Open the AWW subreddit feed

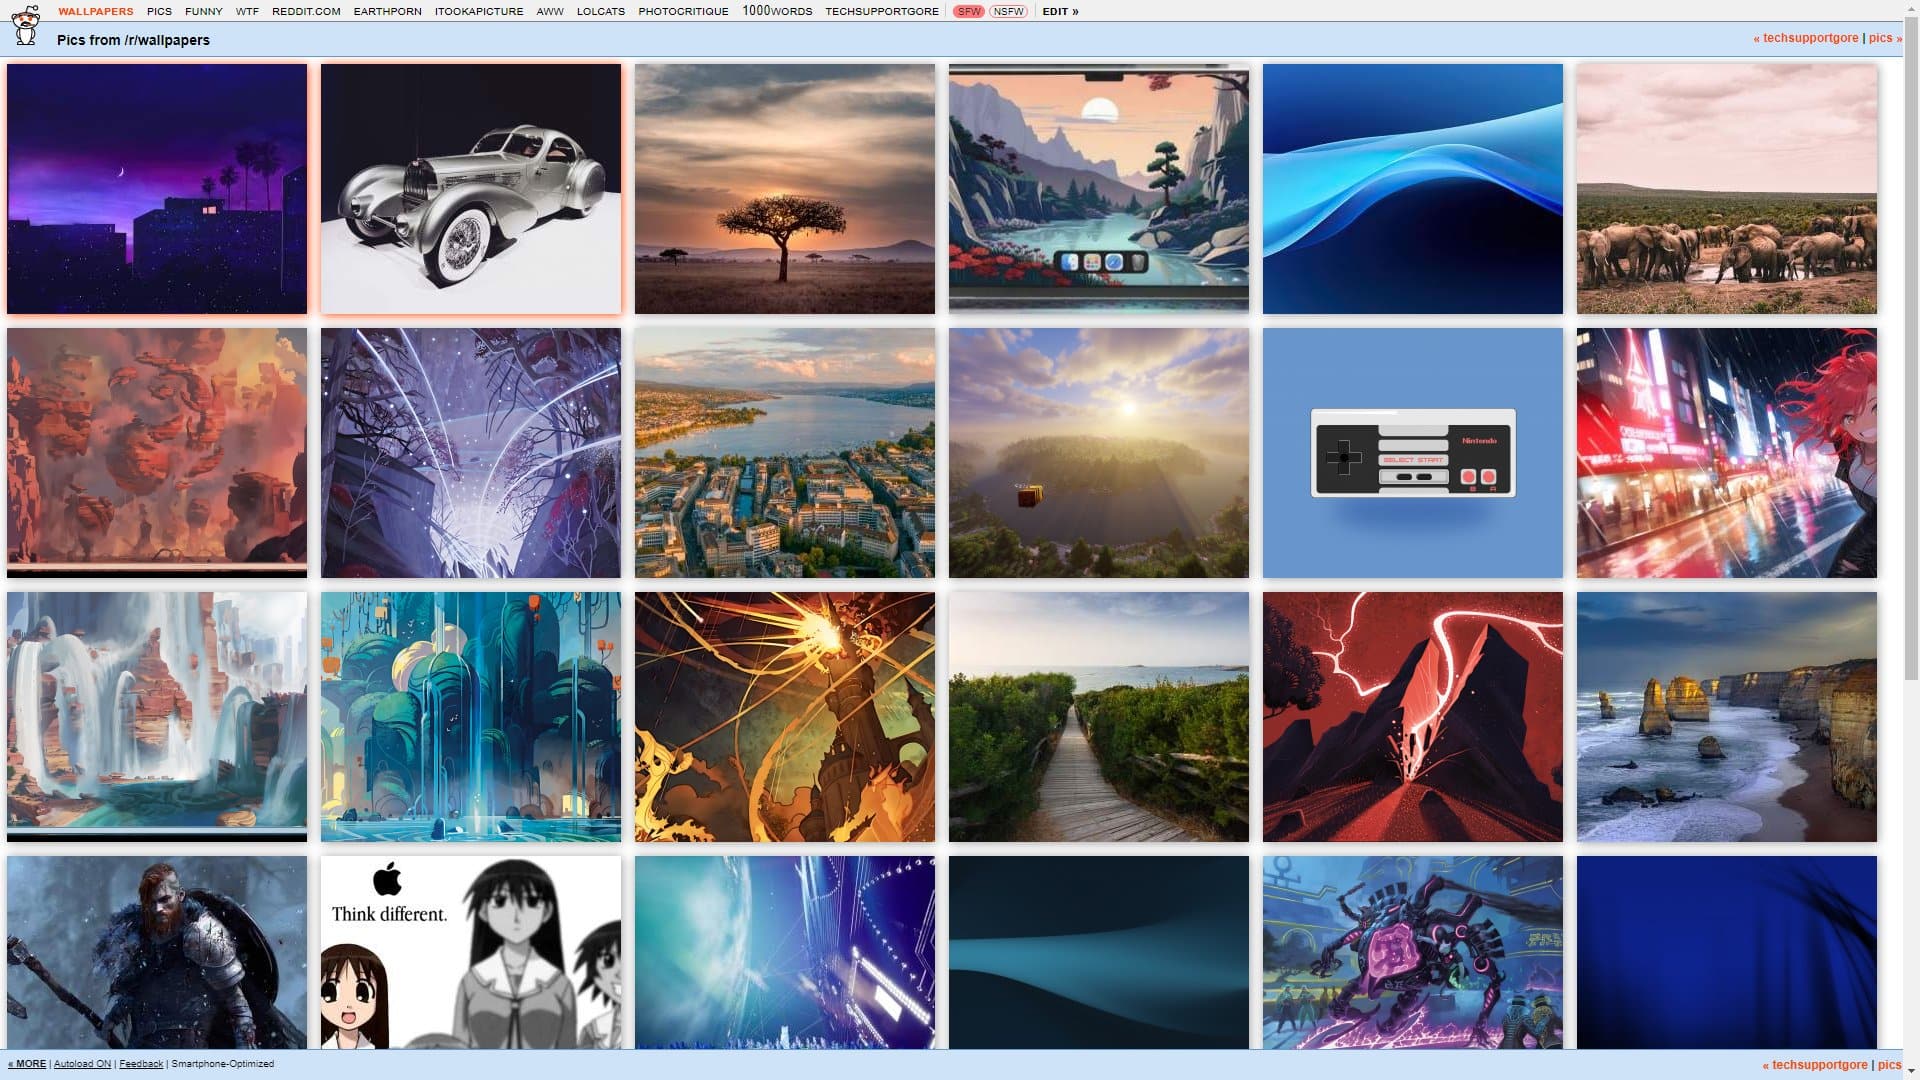[548, 11]
